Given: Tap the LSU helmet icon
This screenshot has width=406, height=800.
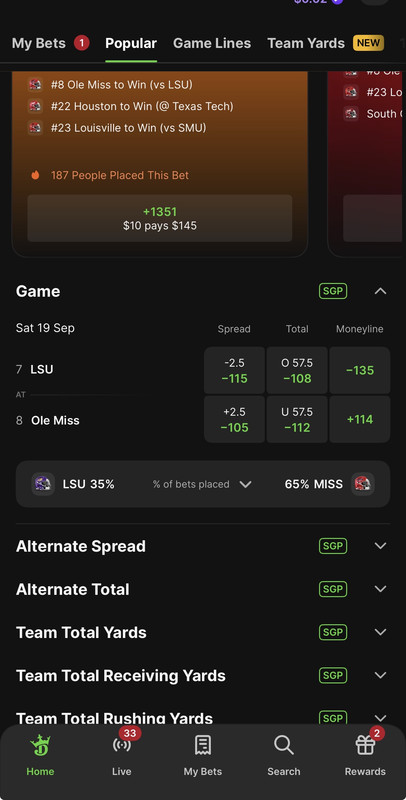Looking at the screenshot, I should [x=43, y=484].
